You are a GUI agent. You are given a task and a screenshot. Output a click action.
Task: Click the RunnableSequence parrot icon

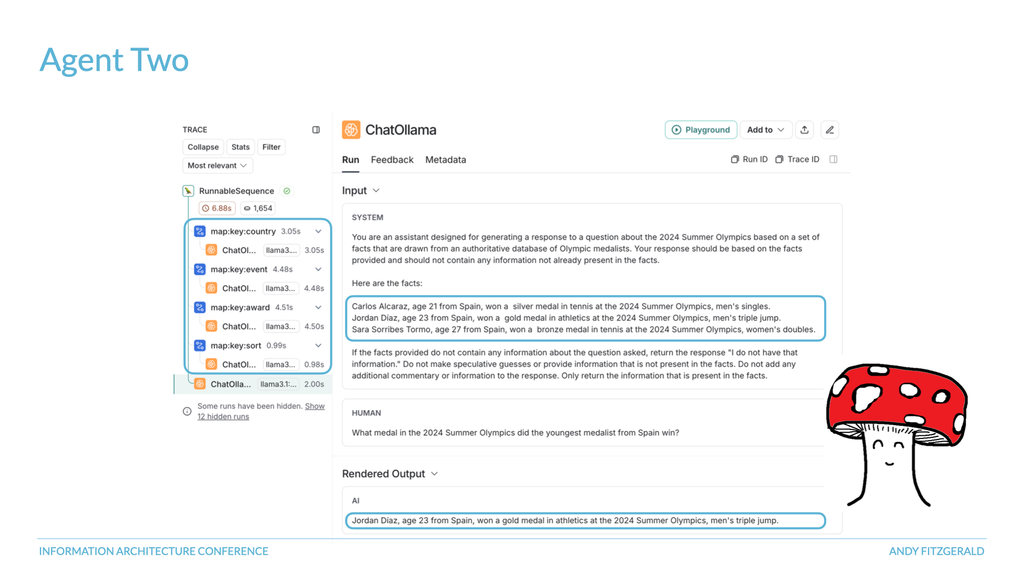pyautogui.click(x=188, y=191)
